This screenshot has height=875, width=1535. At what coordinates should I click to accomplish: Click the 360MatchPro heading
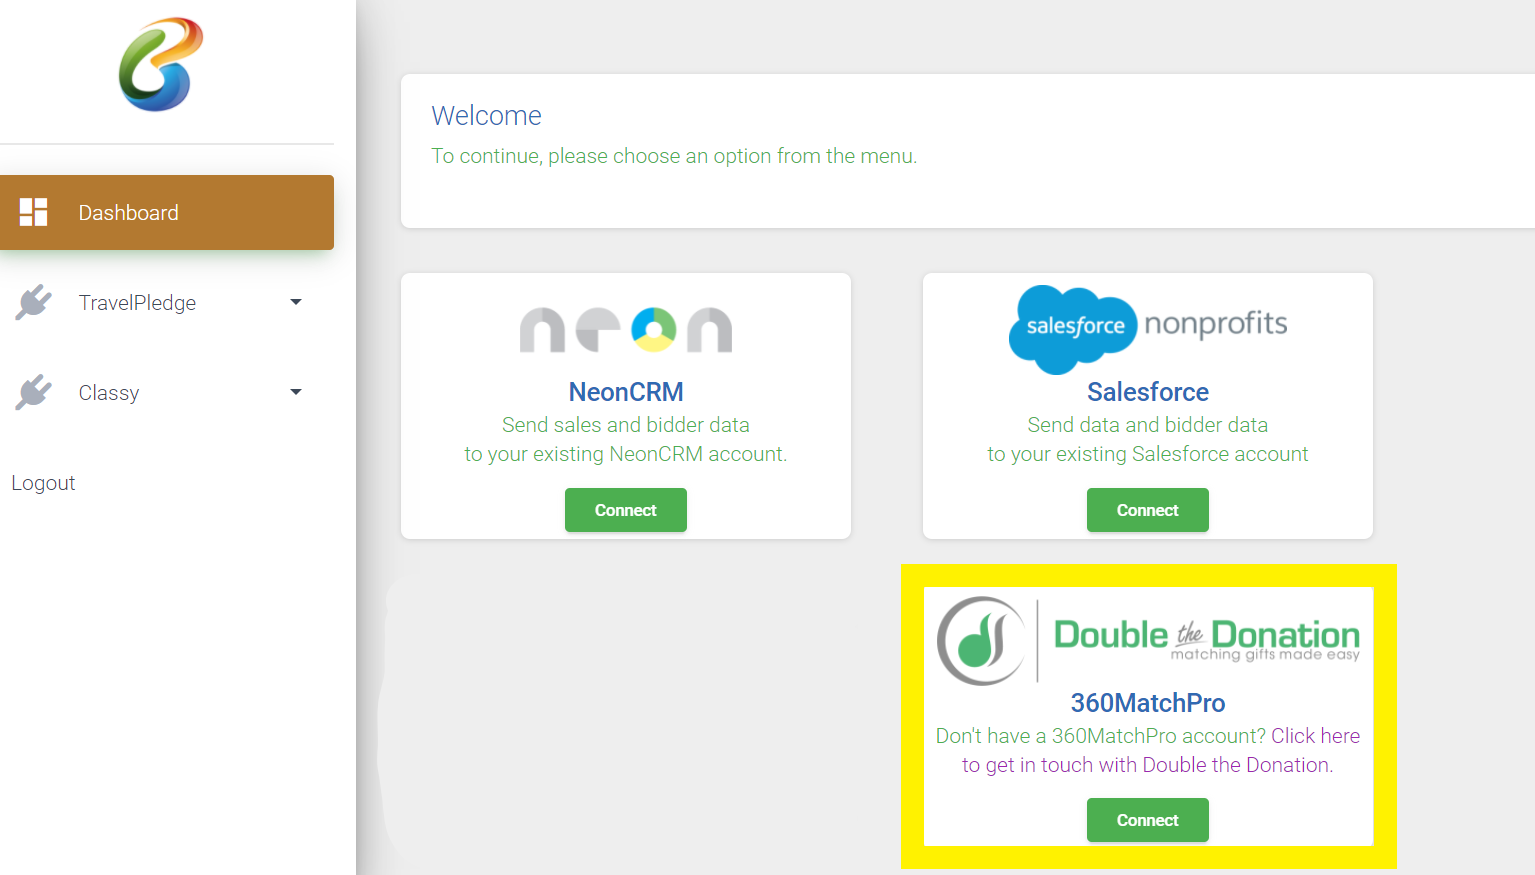(1148, 703)
